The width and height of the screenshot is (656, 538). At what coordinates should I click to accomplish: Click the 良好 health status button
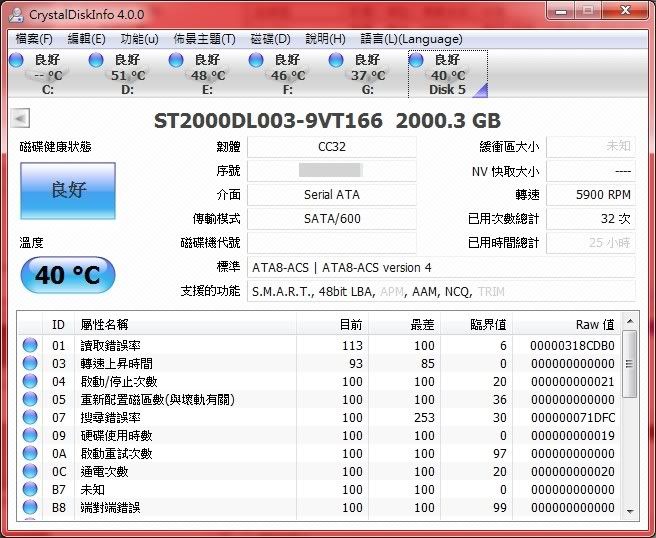coord(68,190)
